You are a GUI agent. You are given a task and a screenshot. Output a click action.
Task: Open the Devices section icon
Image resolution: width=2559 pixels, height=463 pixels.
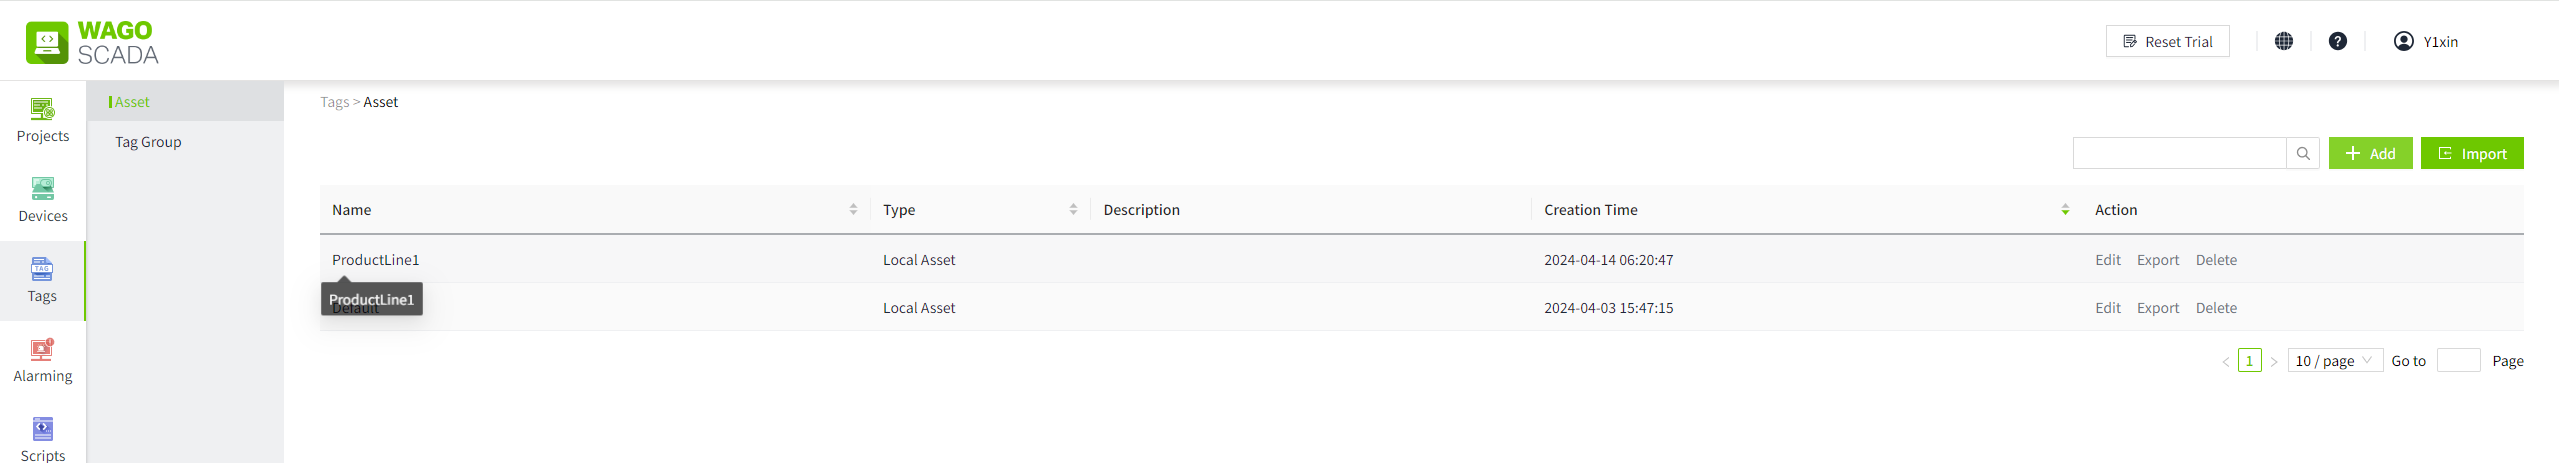(x=42, y=189)
